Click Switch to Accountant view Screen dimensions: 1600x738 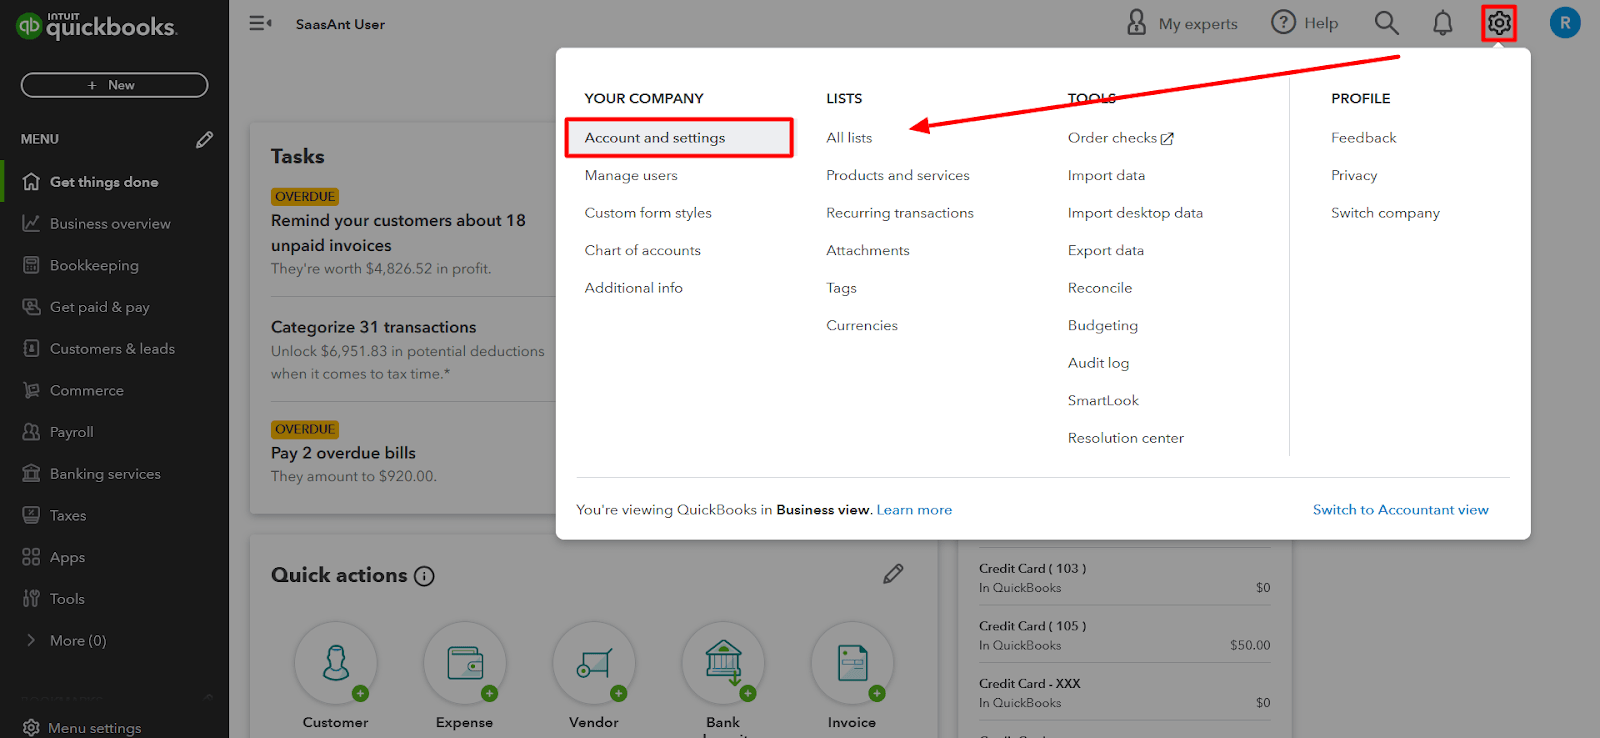click(x=1400, y=510)
